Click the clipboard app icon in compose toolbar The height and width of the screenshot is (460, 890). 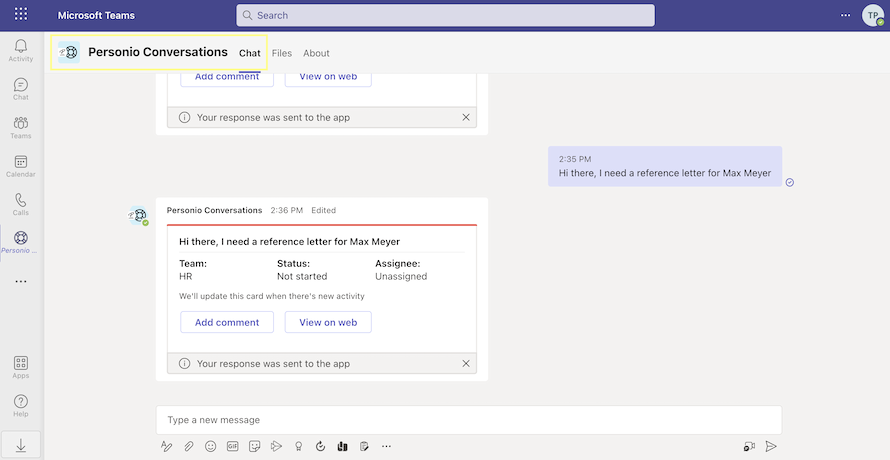[364, 446]
